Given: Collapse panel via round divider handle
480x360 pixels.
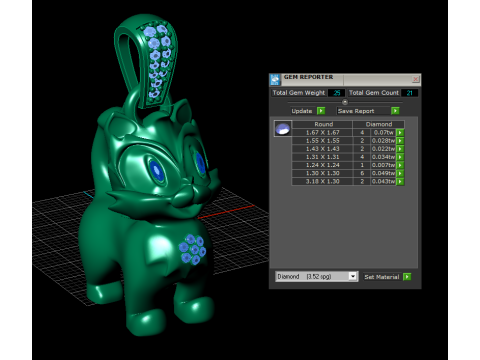Looking at the screenshot, I should pos(345,102).
